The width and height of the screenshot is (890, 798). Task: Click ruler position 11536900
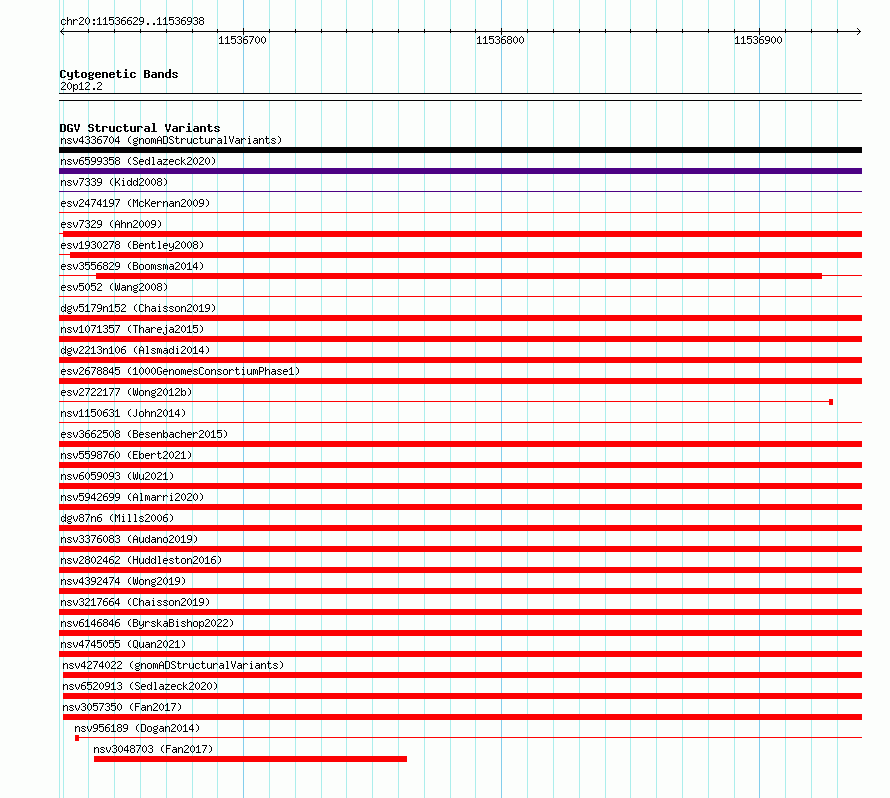[758, 40]
